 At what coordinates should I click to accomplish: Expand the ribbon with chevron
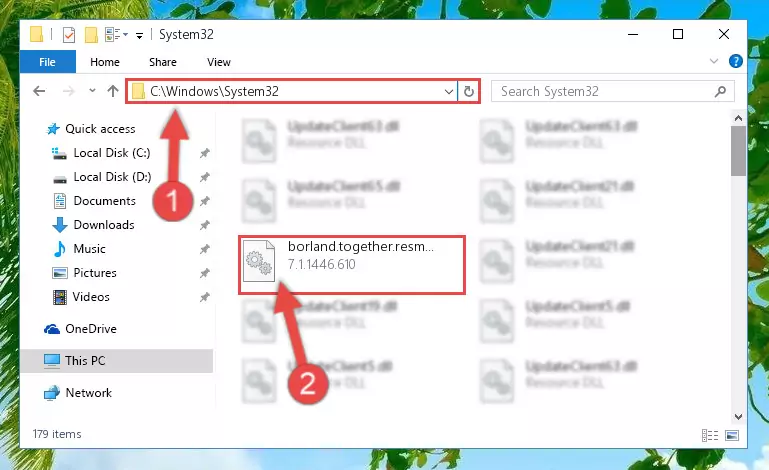click(714, 61)
